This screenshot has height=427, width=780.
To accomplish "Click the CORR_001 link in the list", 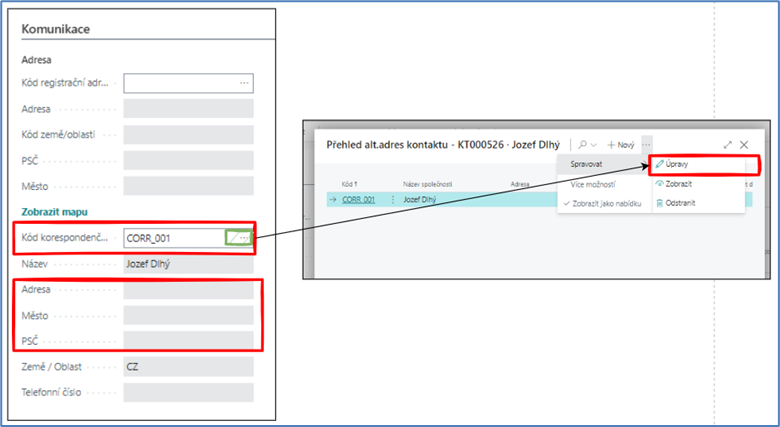I will (x=358, y=200).
